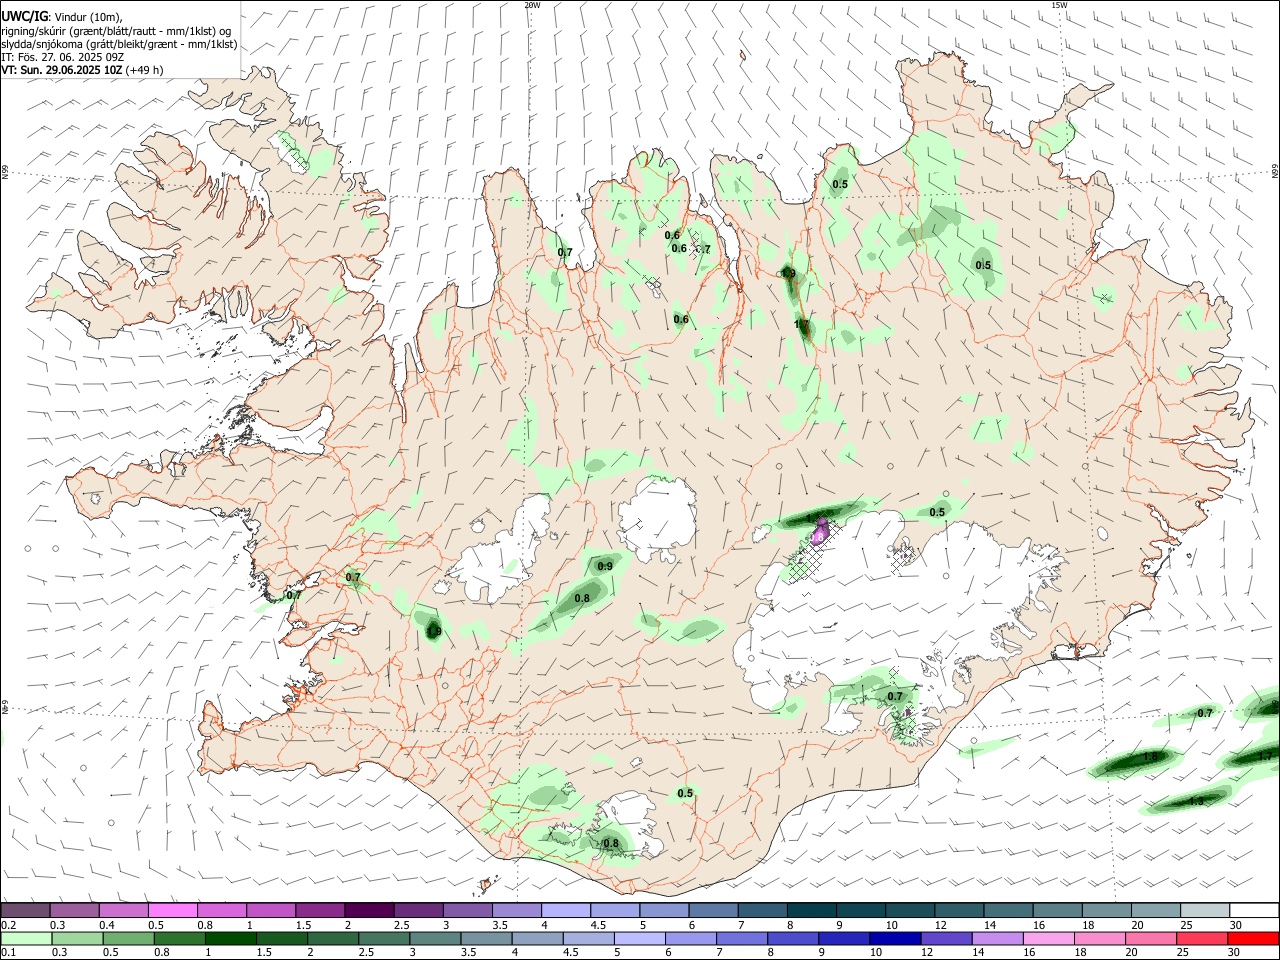Viewport: 1280px width, 960px height.
Task: Click the "slydda/snjókoma" legend description line
Action: [x=119, y=44]
